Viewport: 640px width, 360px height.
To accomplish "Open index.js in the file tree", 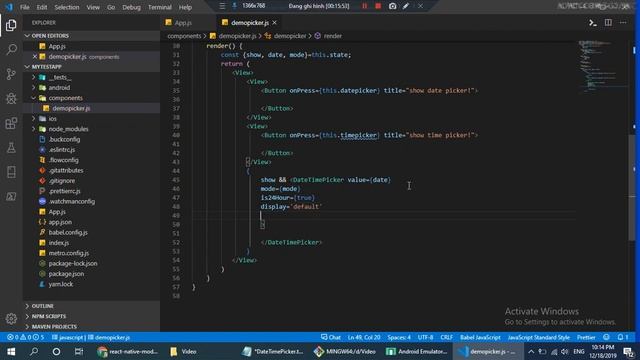I will click(59, 243).
